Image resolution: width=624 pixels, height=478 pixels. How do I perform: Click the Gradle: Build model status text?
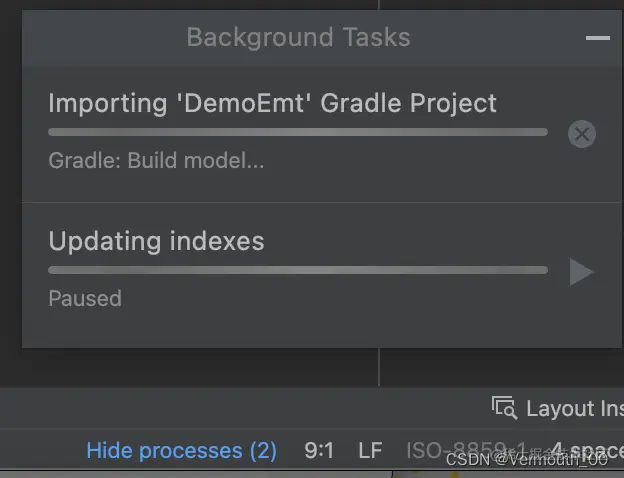[156, 161]
